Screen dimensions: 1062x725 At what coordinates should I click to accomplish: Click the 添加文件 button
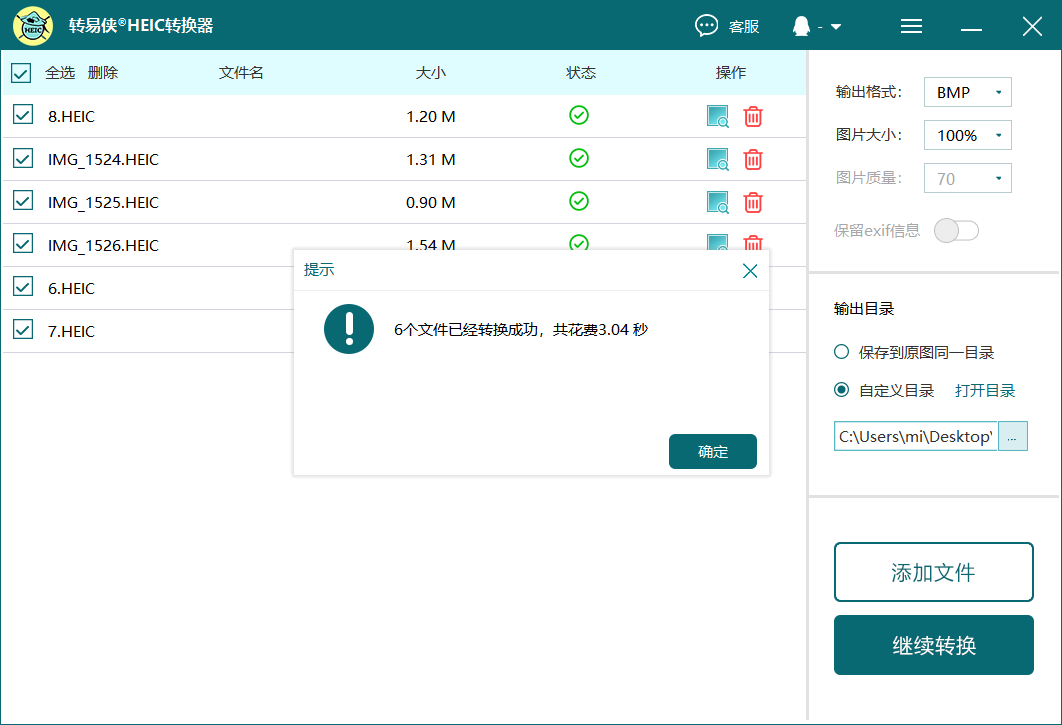point(933,572)
